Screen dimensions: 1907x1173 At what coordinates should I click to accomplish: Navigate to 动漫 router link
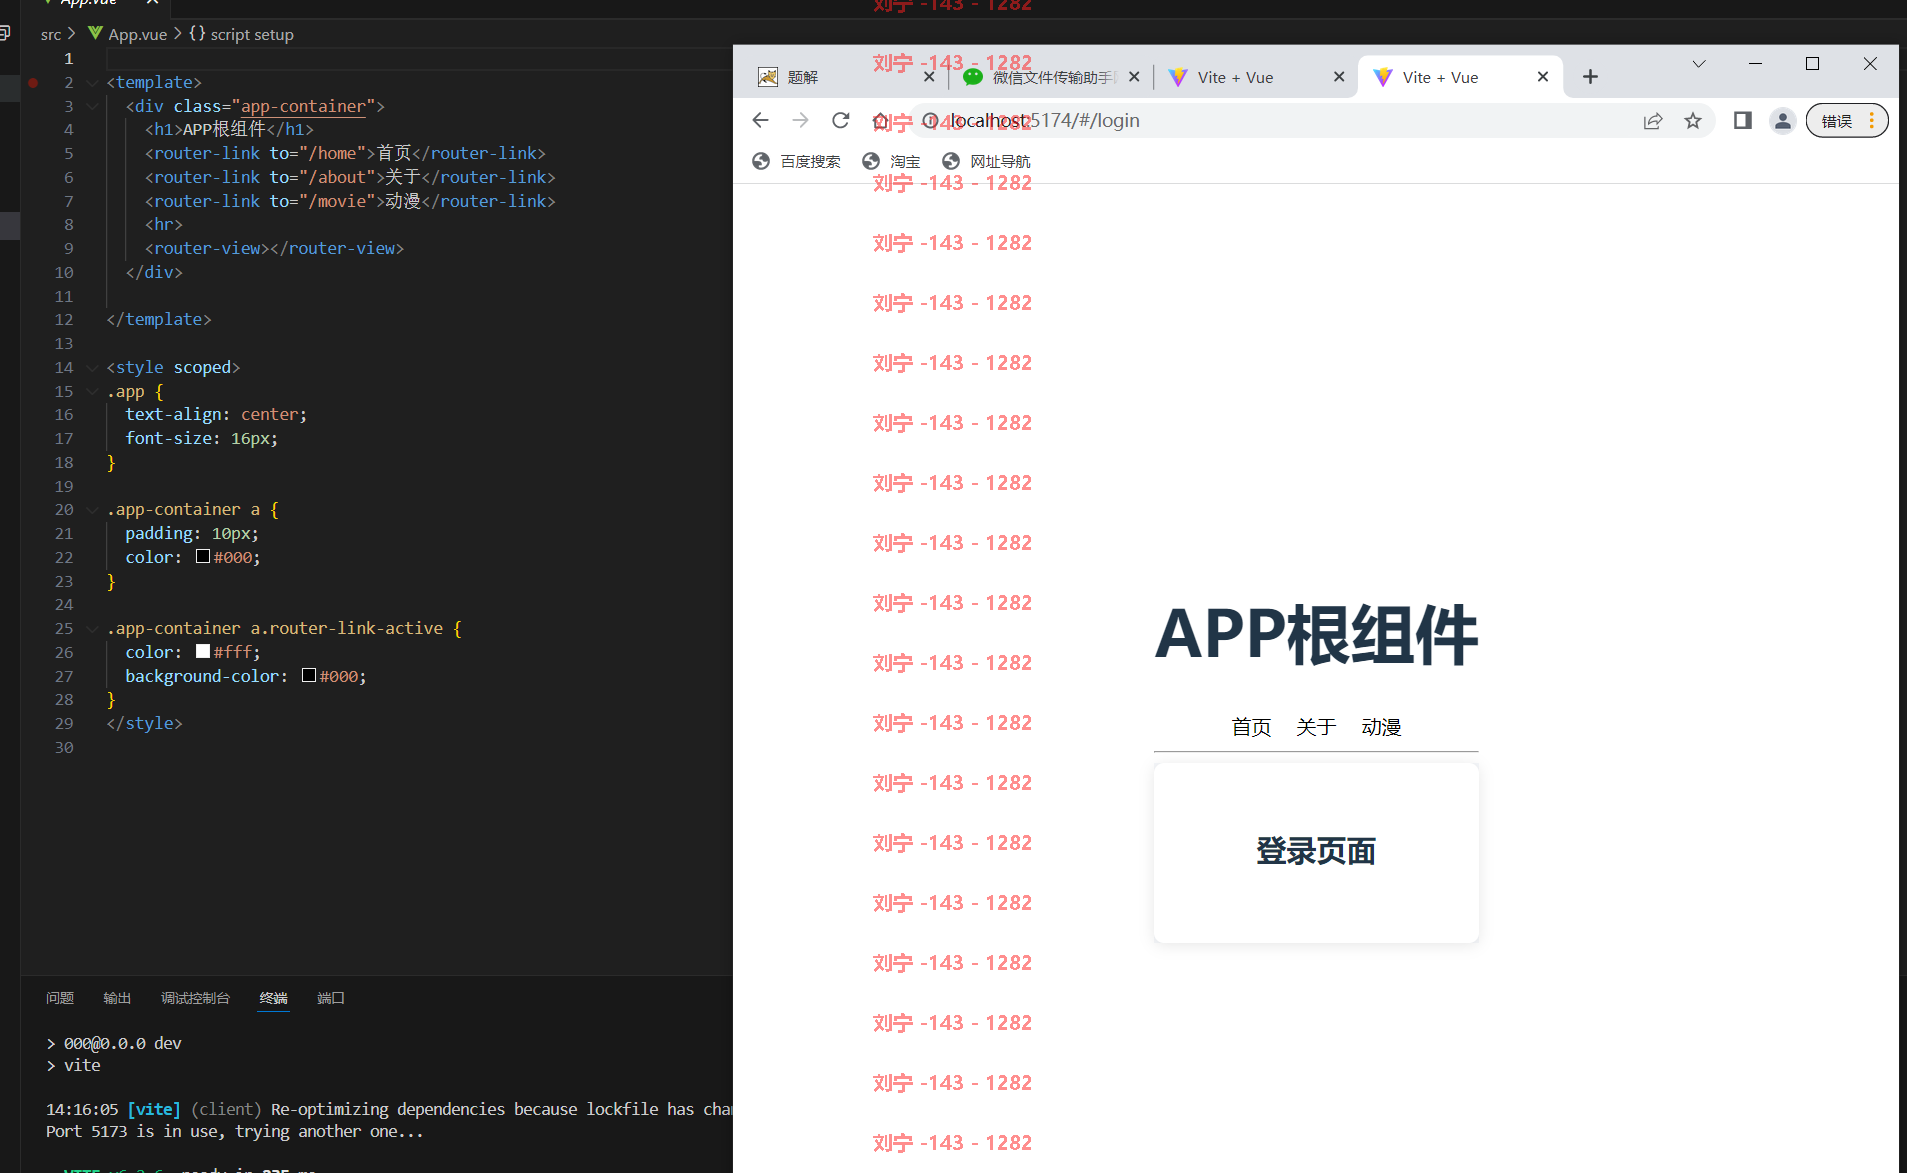tap(1381, 727)
